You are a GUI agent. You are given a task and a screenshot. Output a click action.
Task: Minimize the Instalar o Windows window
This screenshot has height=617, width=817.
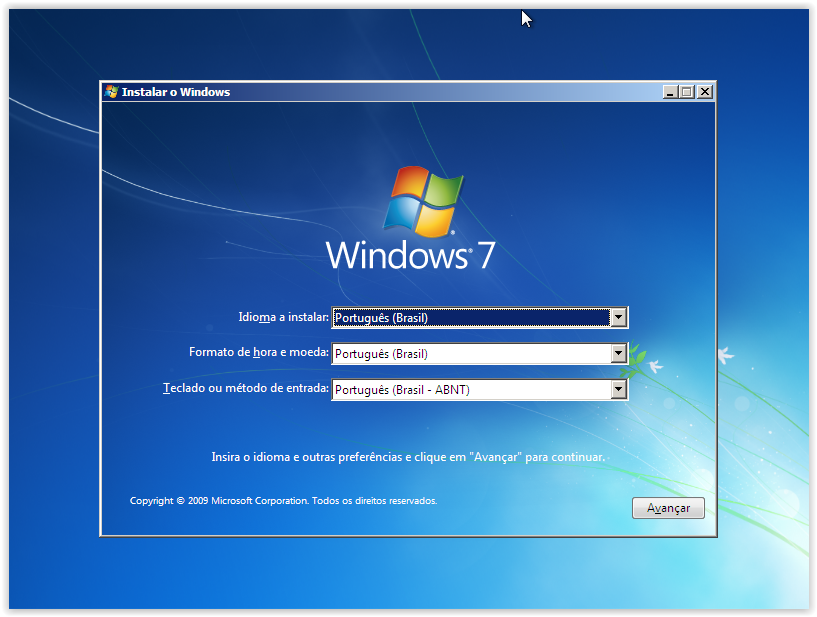click(x=669, y=92)
